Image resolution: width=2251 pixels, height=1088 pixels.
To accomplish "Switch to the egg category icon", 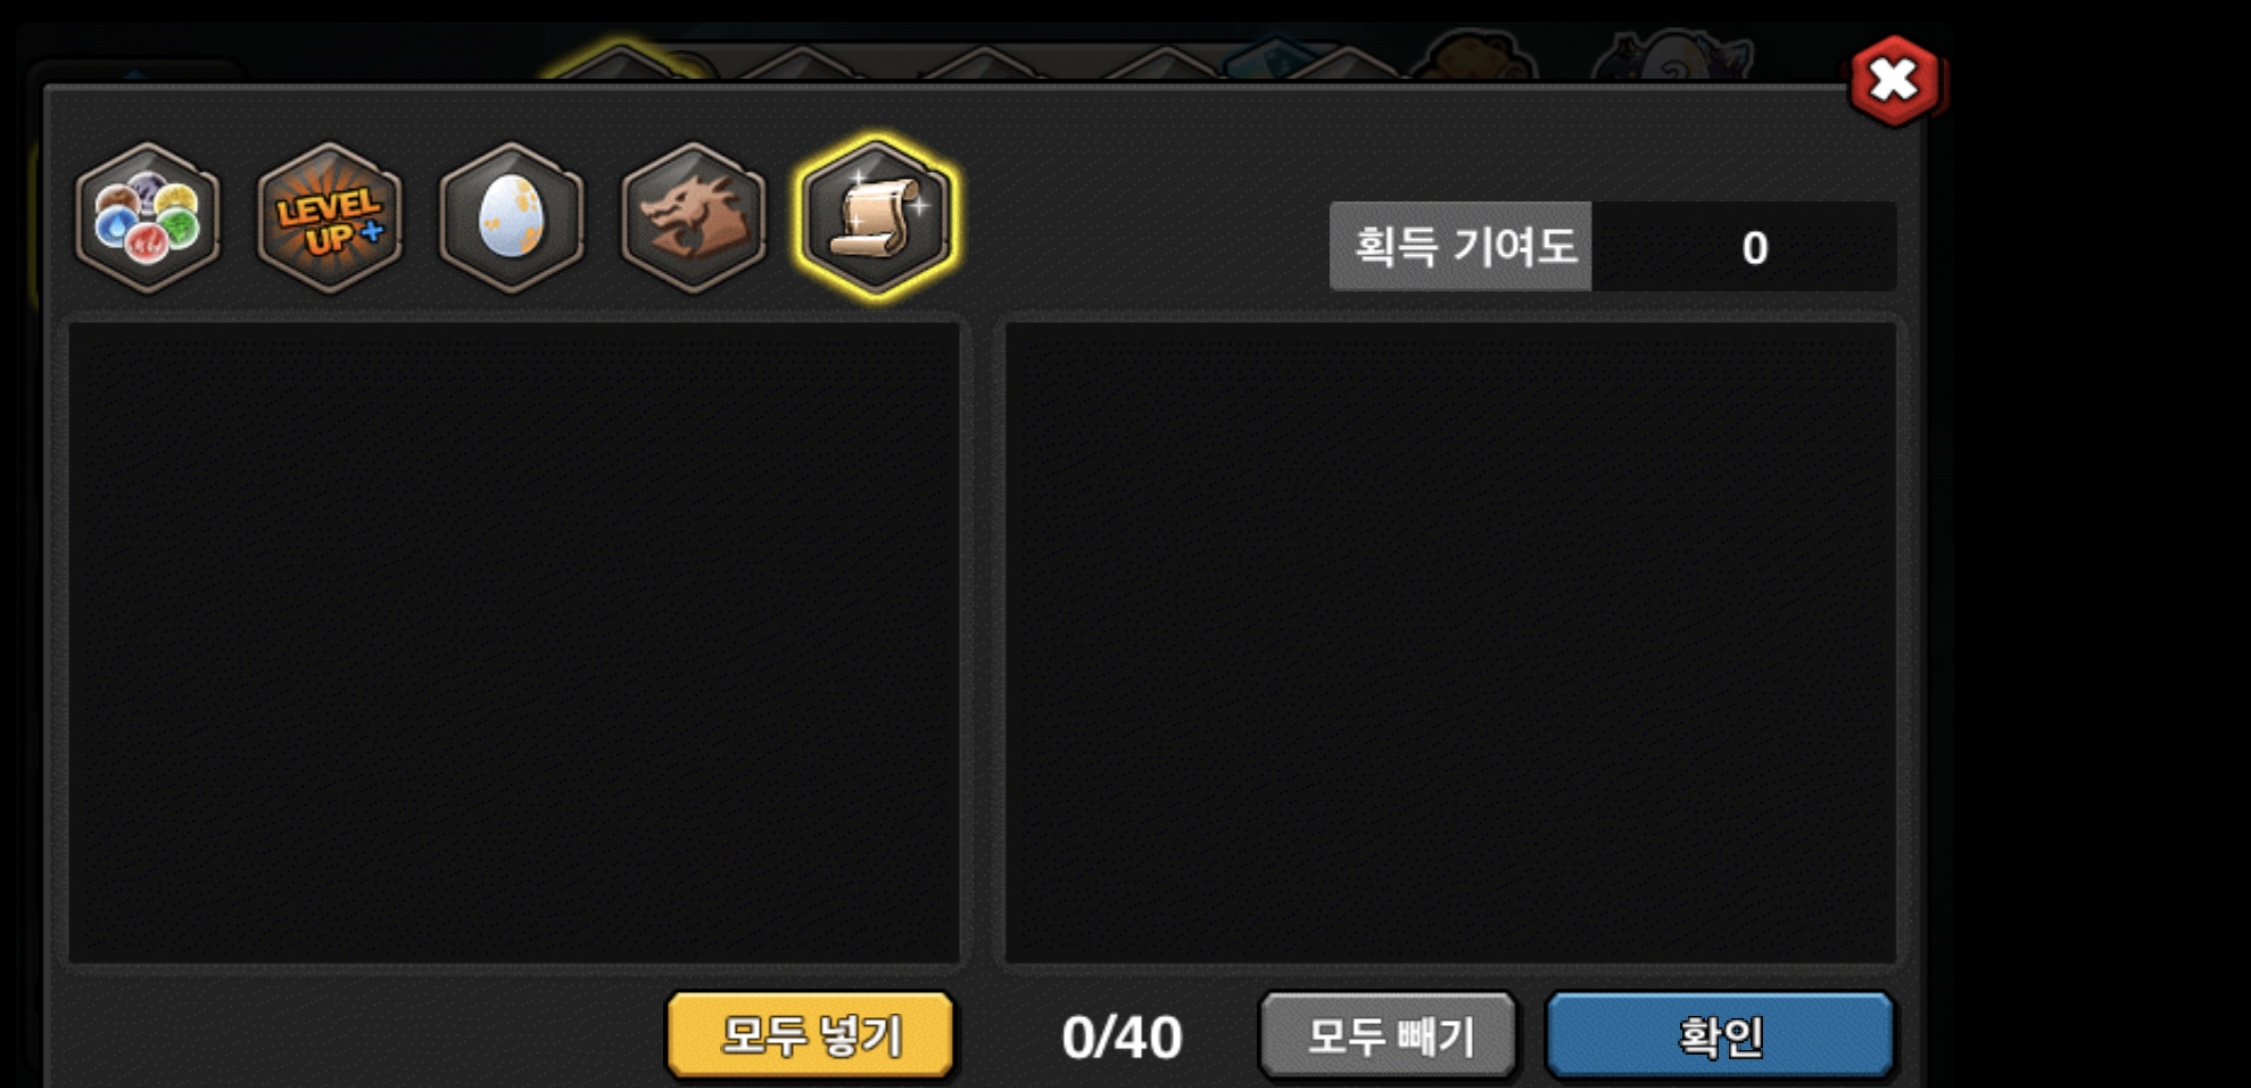I will [511, 217].
